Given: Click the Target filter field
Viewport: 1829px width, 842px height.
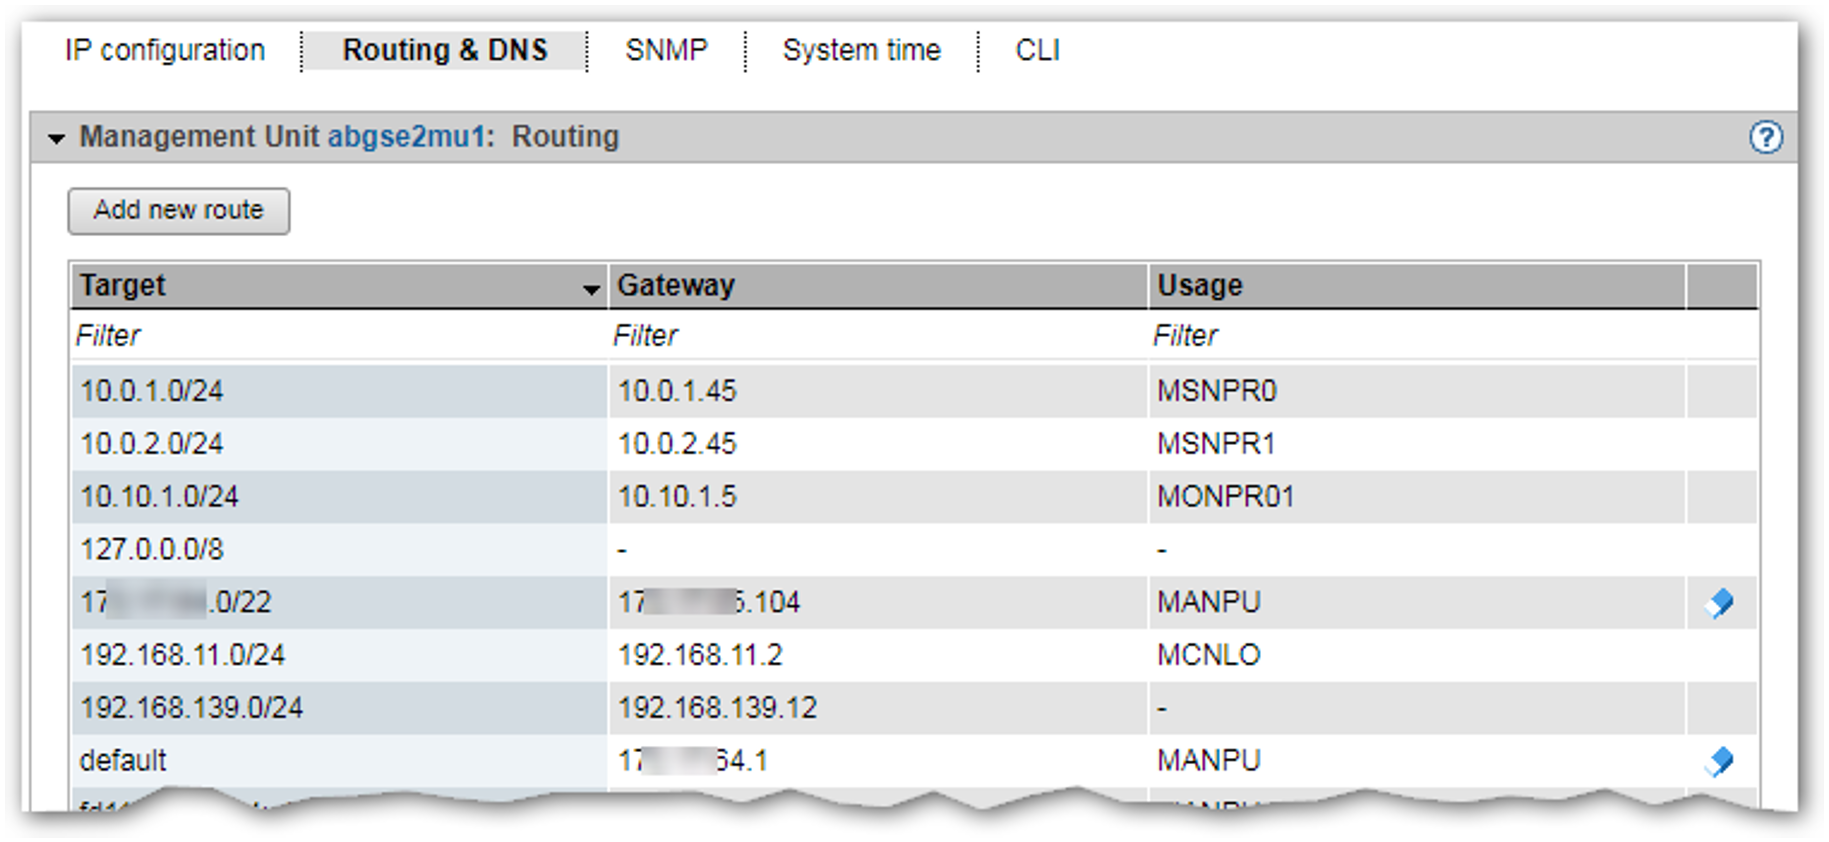Looking at the screenshot, I should 338,336.
